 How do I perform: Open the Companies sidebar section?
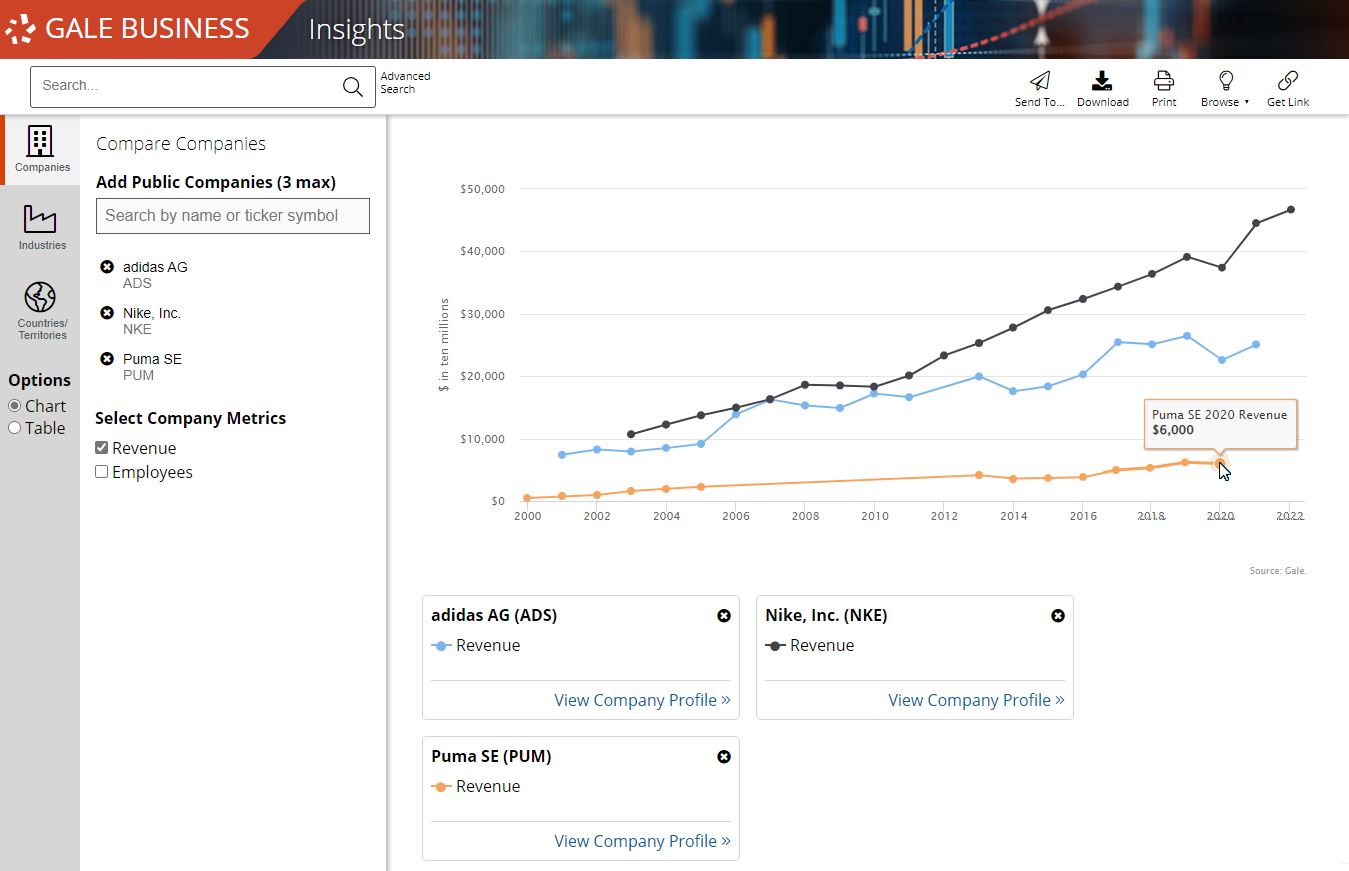(x=42, y=149)
